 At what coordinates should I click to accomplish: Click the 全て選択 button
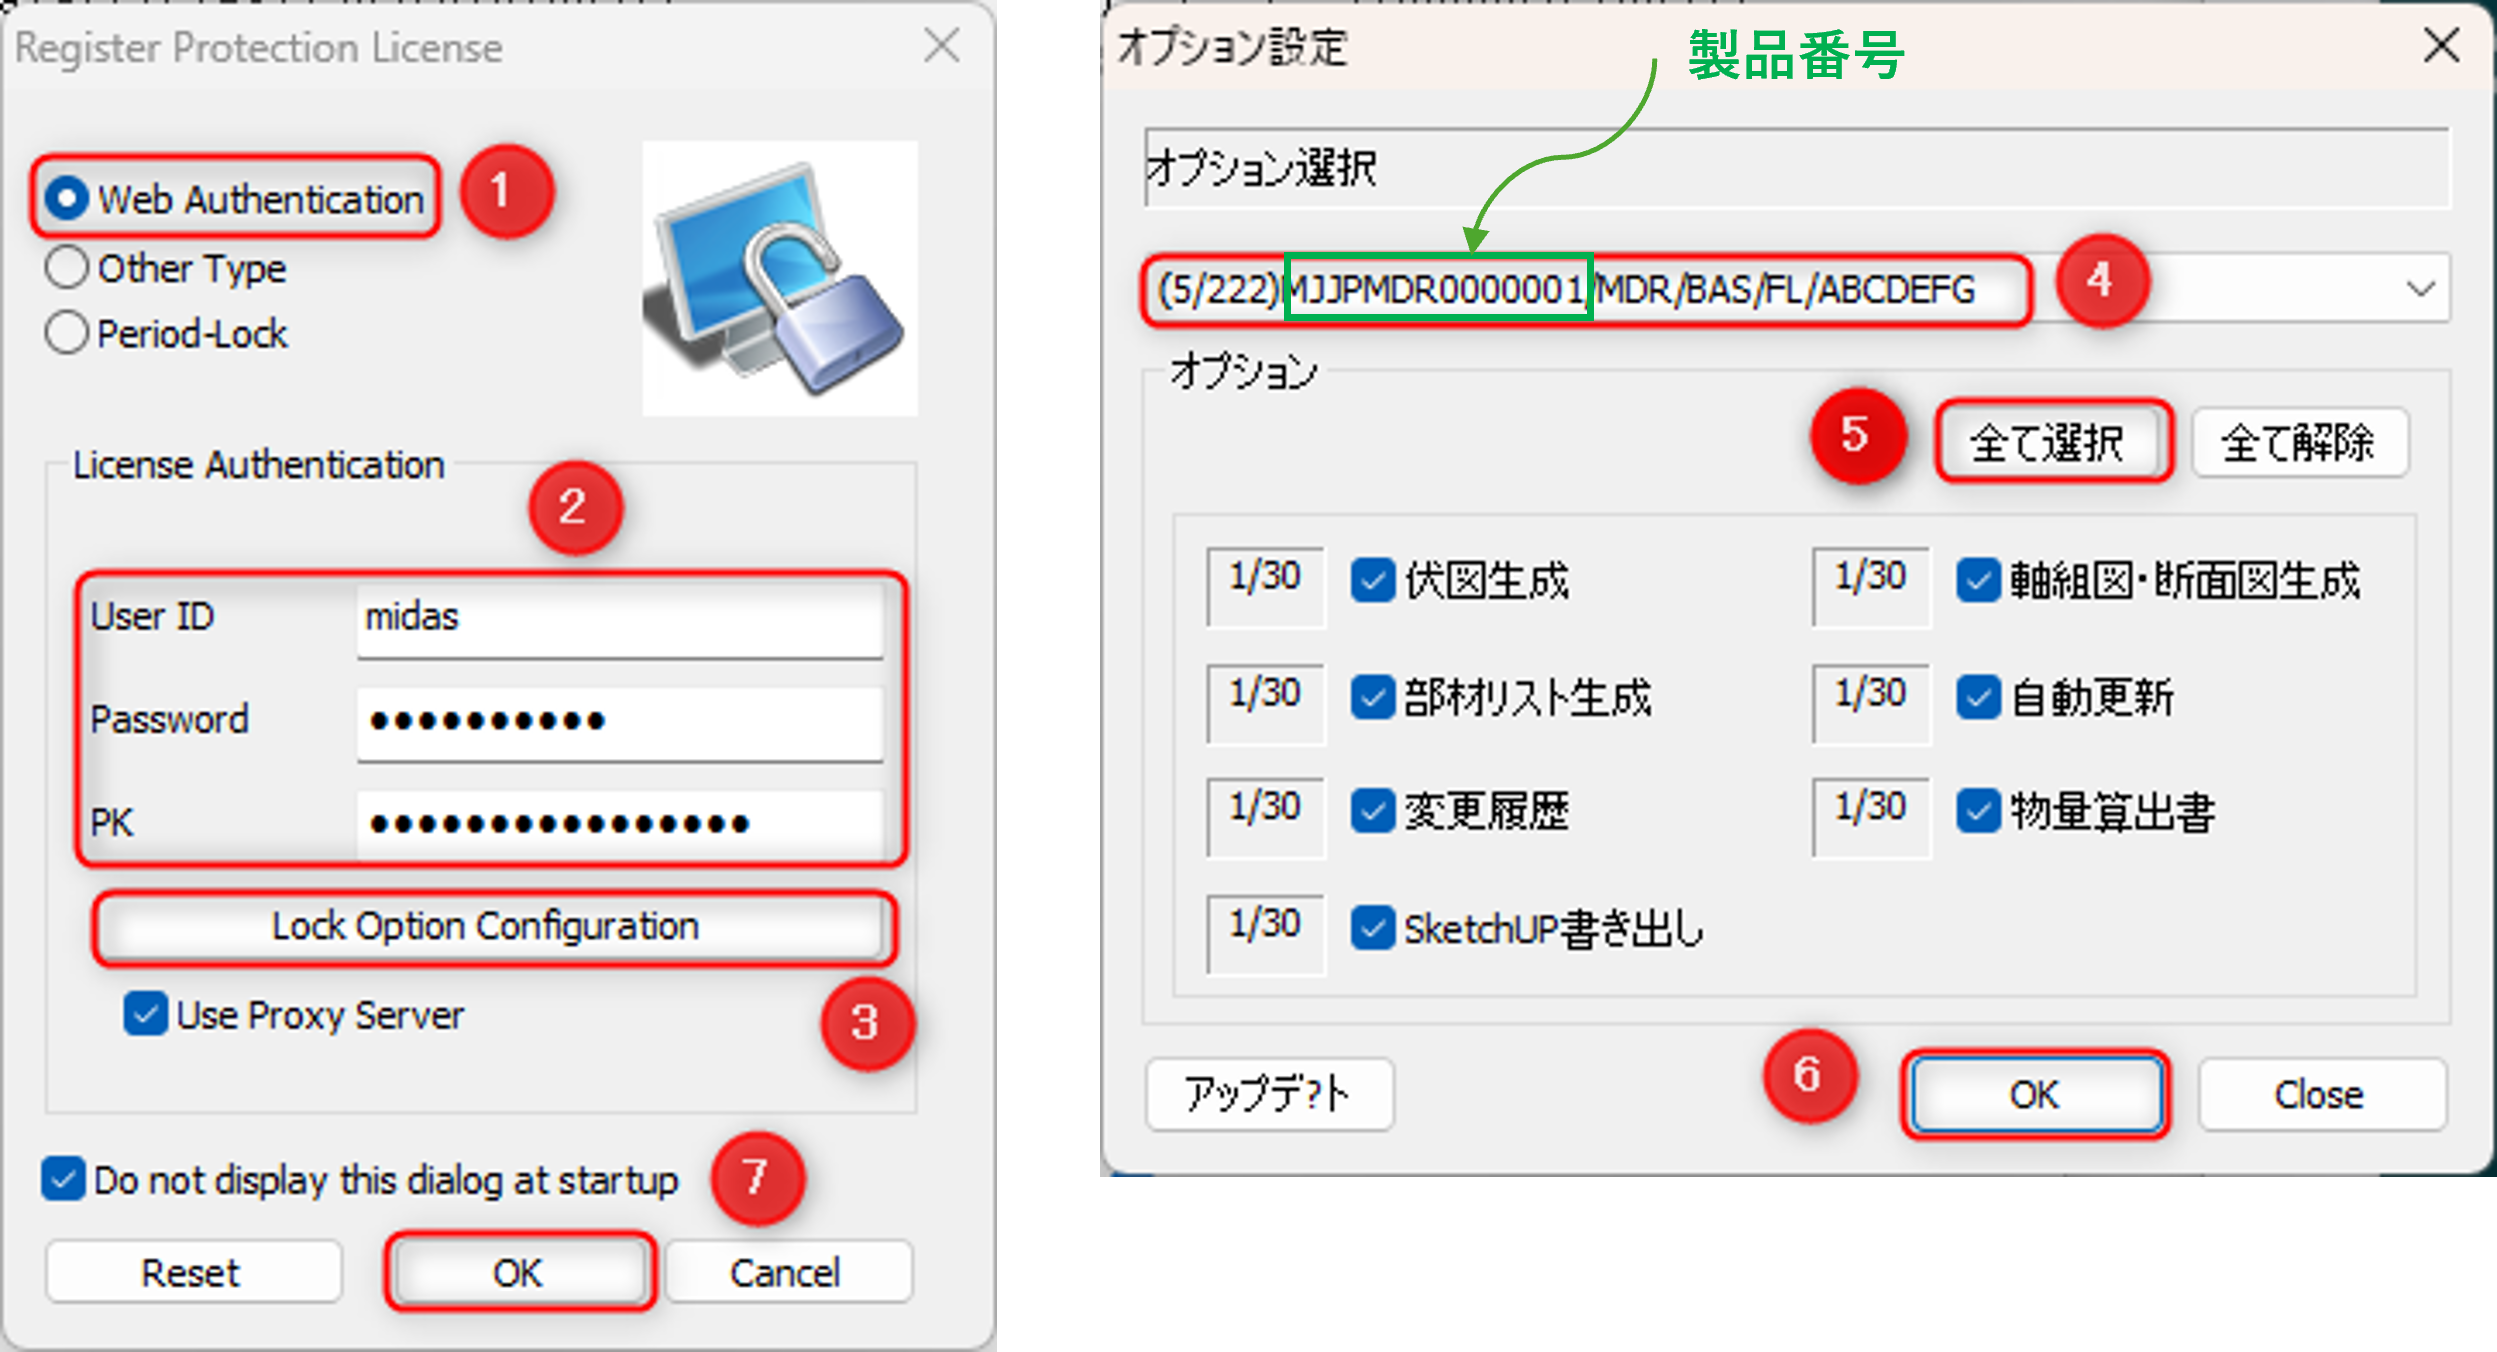tap(2053, 442)
